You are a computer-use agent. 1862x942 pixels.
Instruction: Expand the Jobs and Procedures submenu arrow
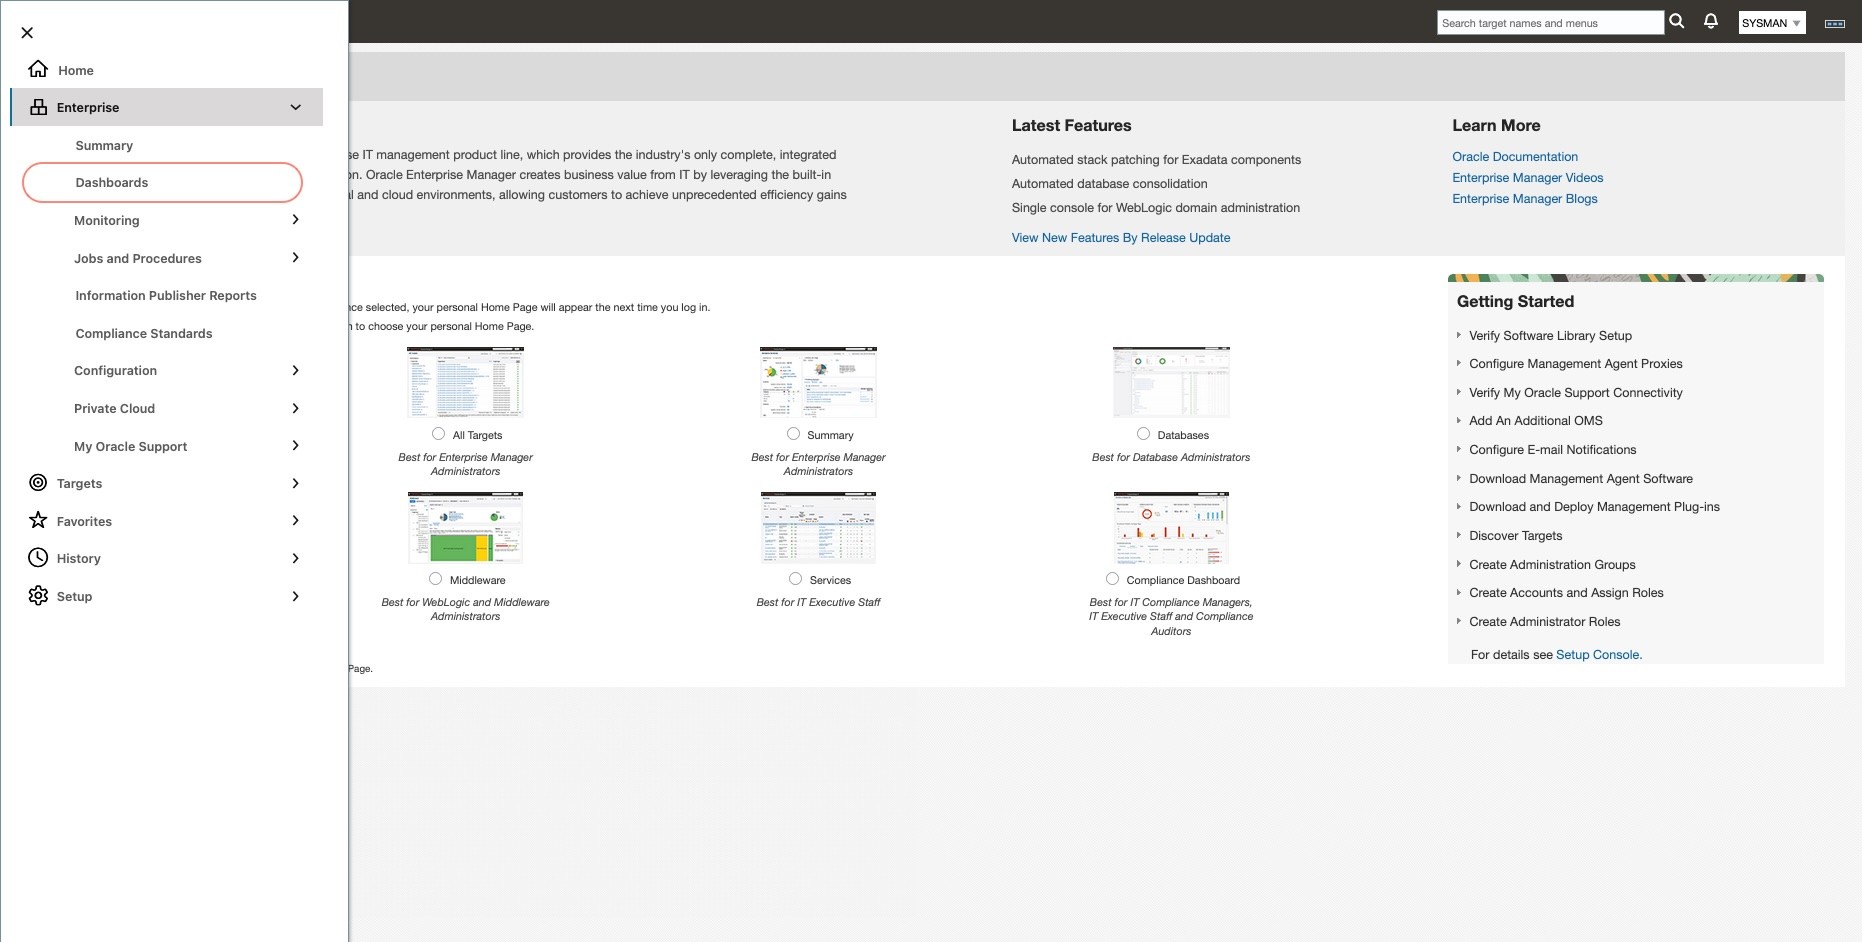pyautogui.click(x=295, y=258)
